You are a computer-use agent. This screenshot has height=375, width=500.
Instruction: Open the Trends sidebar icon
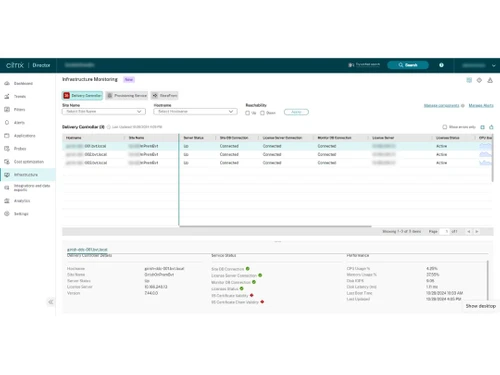[x=7, y=96]
